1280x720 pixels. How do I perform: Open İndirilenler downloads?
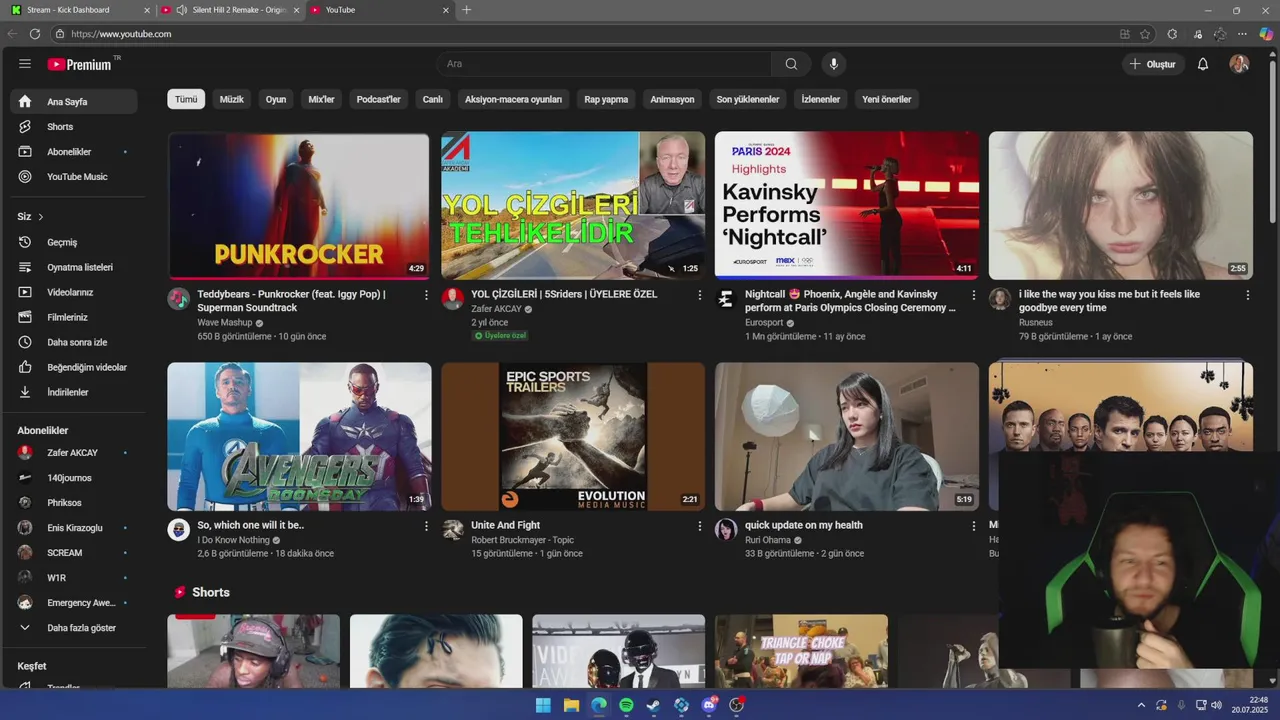click(x=74, y=392)
